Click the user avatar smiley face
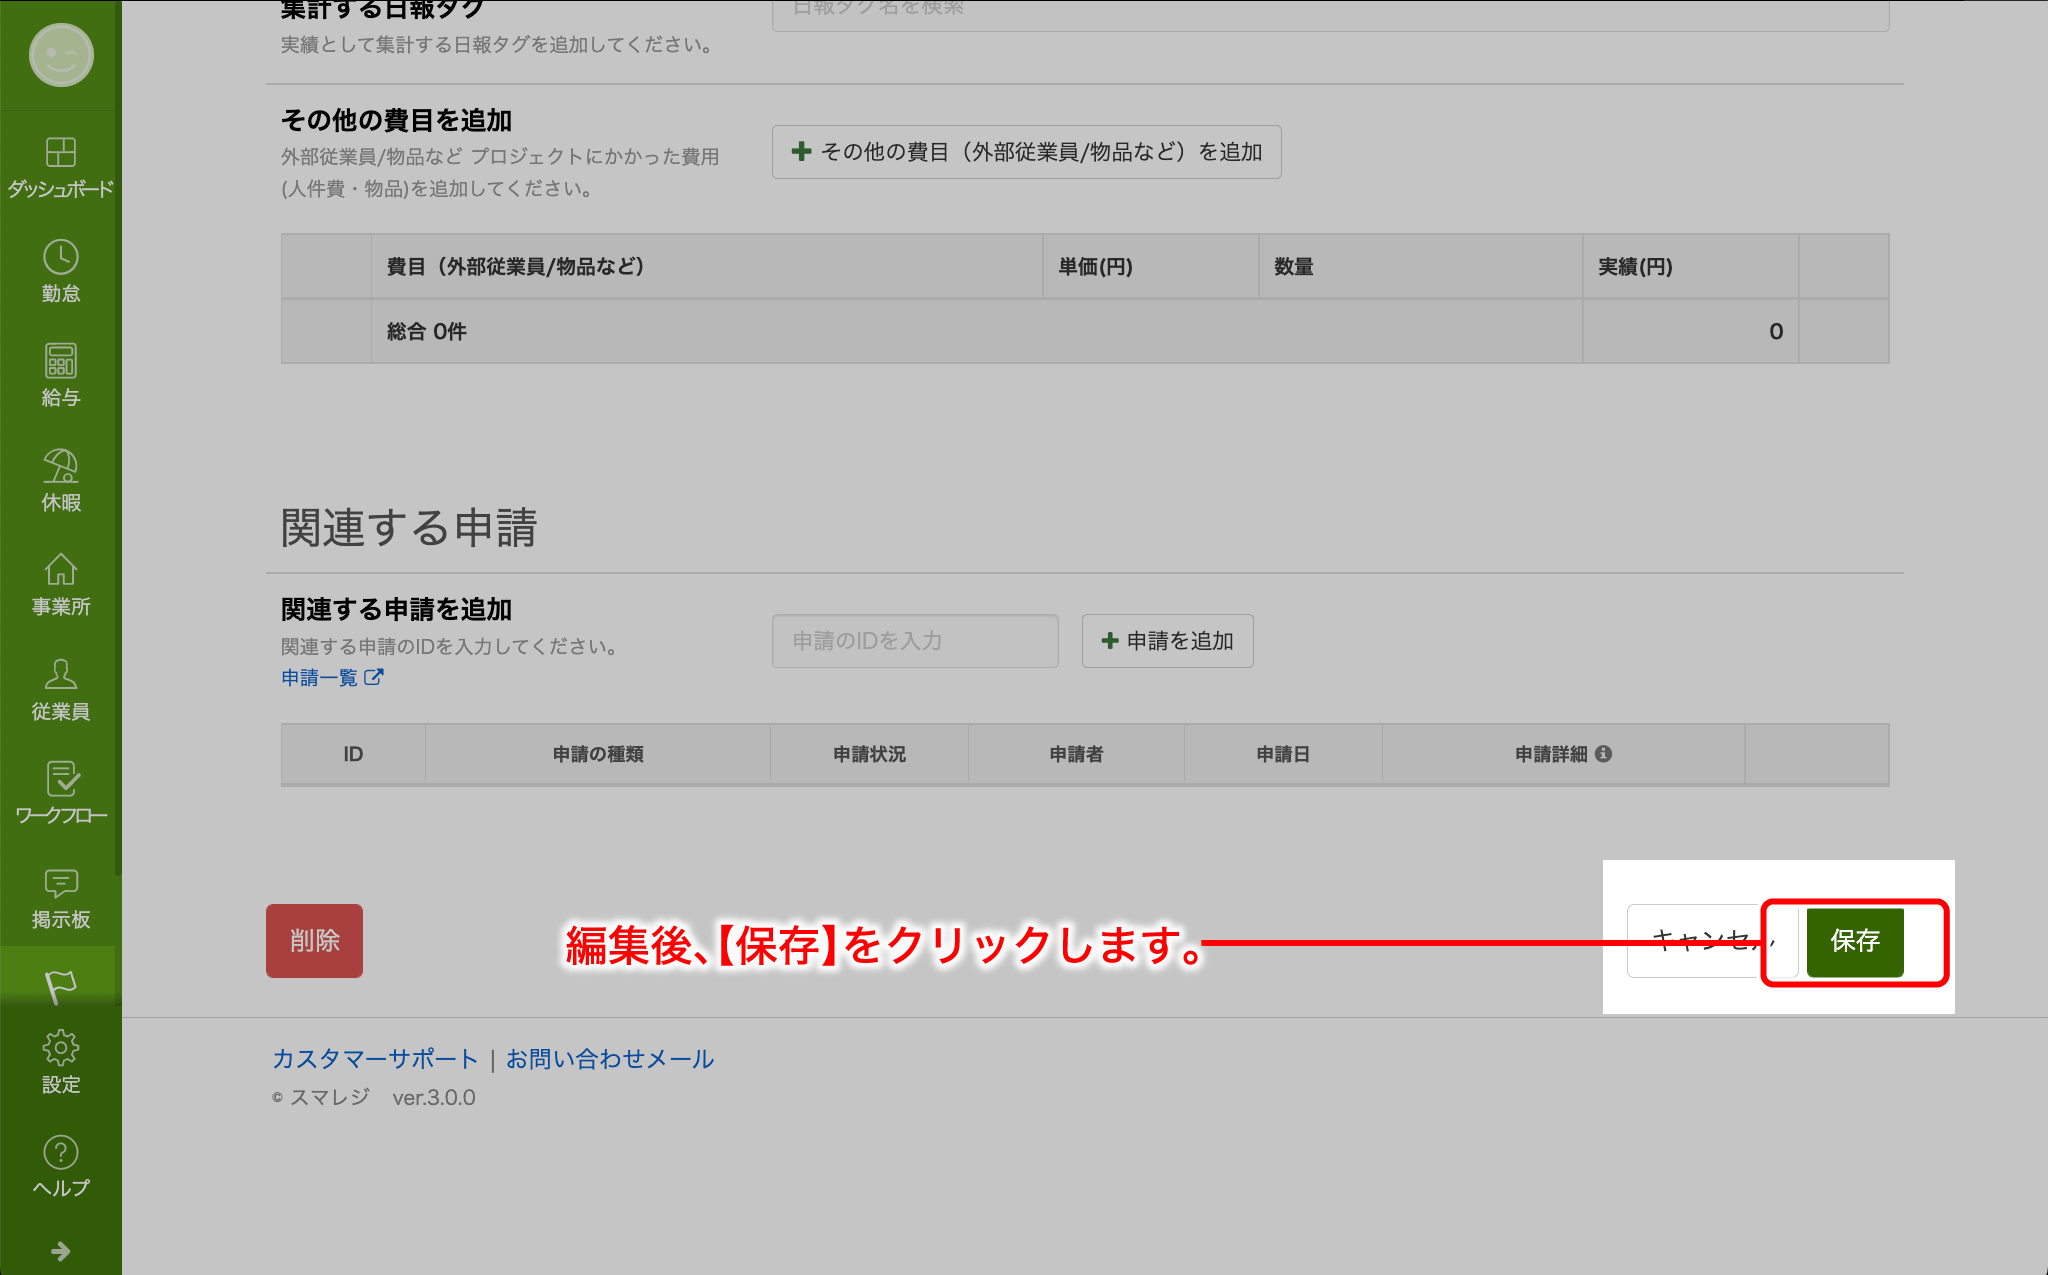This screenshot has height=1275, width=2048. click(x=60, y=55)
